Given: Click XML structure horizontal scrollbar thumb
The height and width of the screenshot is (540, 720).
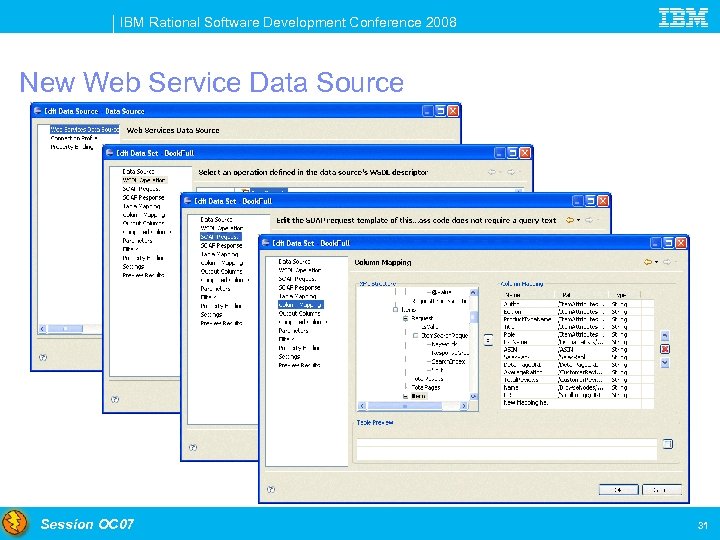Looking at the screenshot, I should click(405, 406).
